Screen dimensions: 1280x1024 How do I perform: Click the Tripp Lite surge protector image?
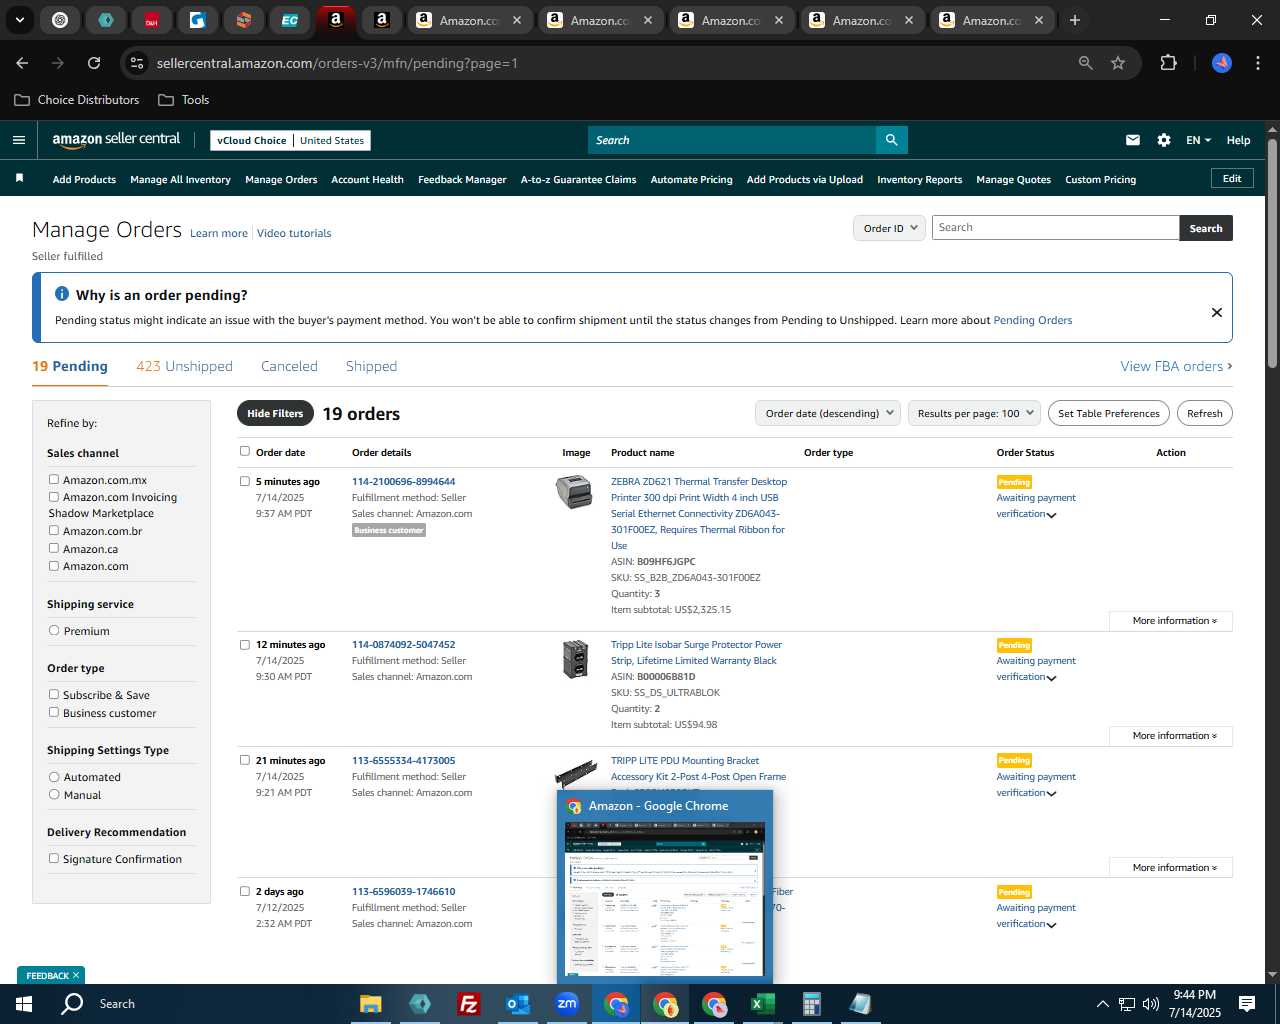(575, 660)
